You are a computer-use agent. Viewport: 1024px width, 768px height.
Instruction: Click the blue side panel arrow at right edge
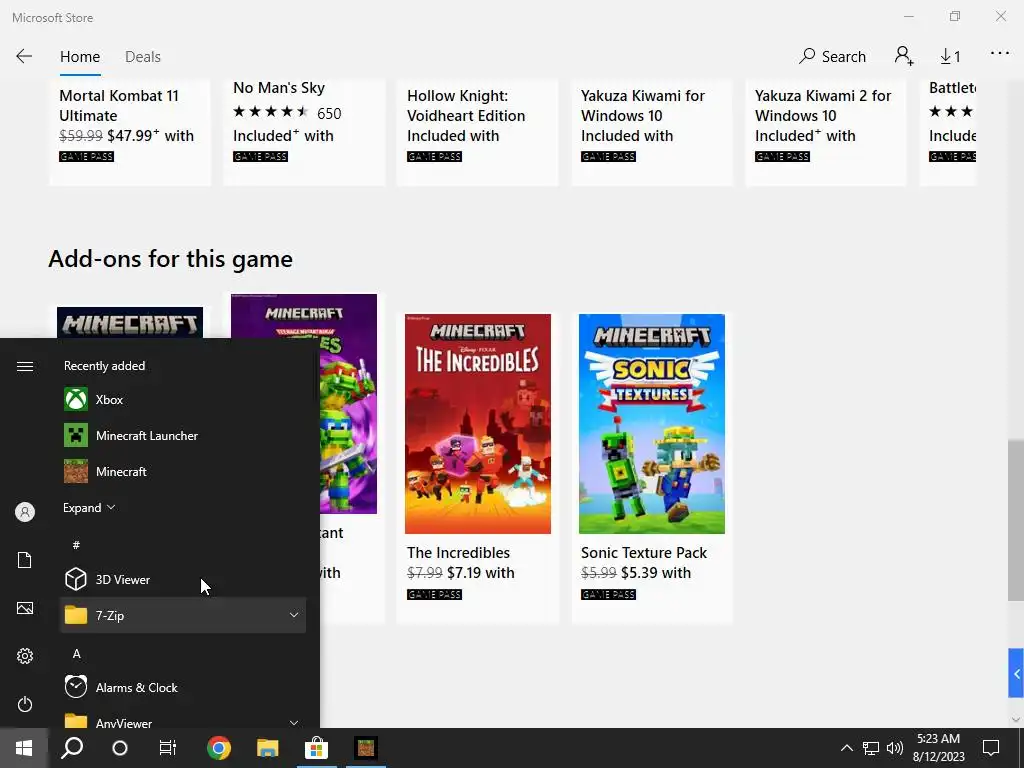point(1016,673)
